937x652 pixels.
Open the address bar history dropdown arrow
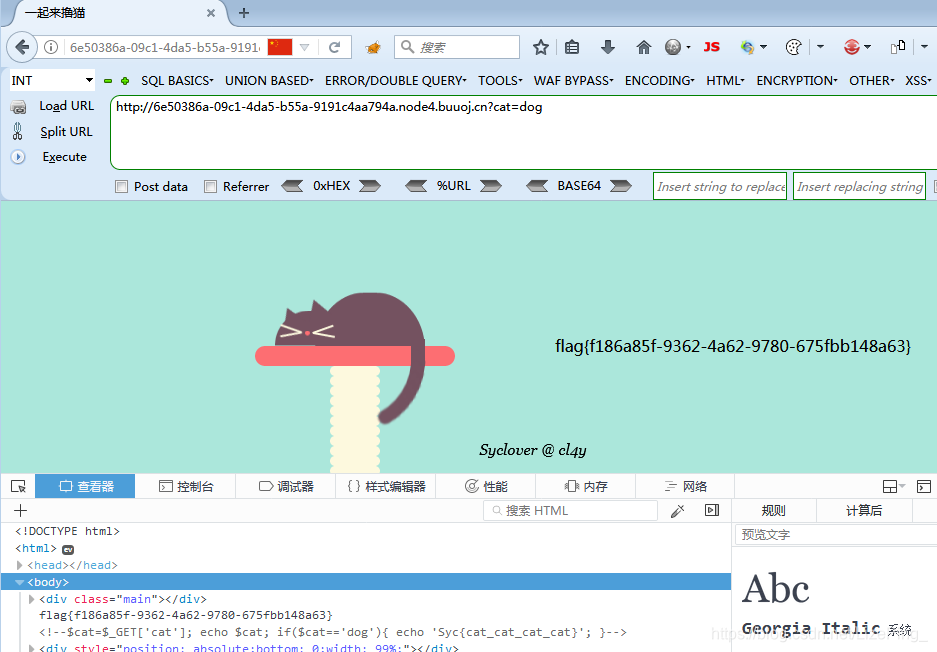pos(305,47)
